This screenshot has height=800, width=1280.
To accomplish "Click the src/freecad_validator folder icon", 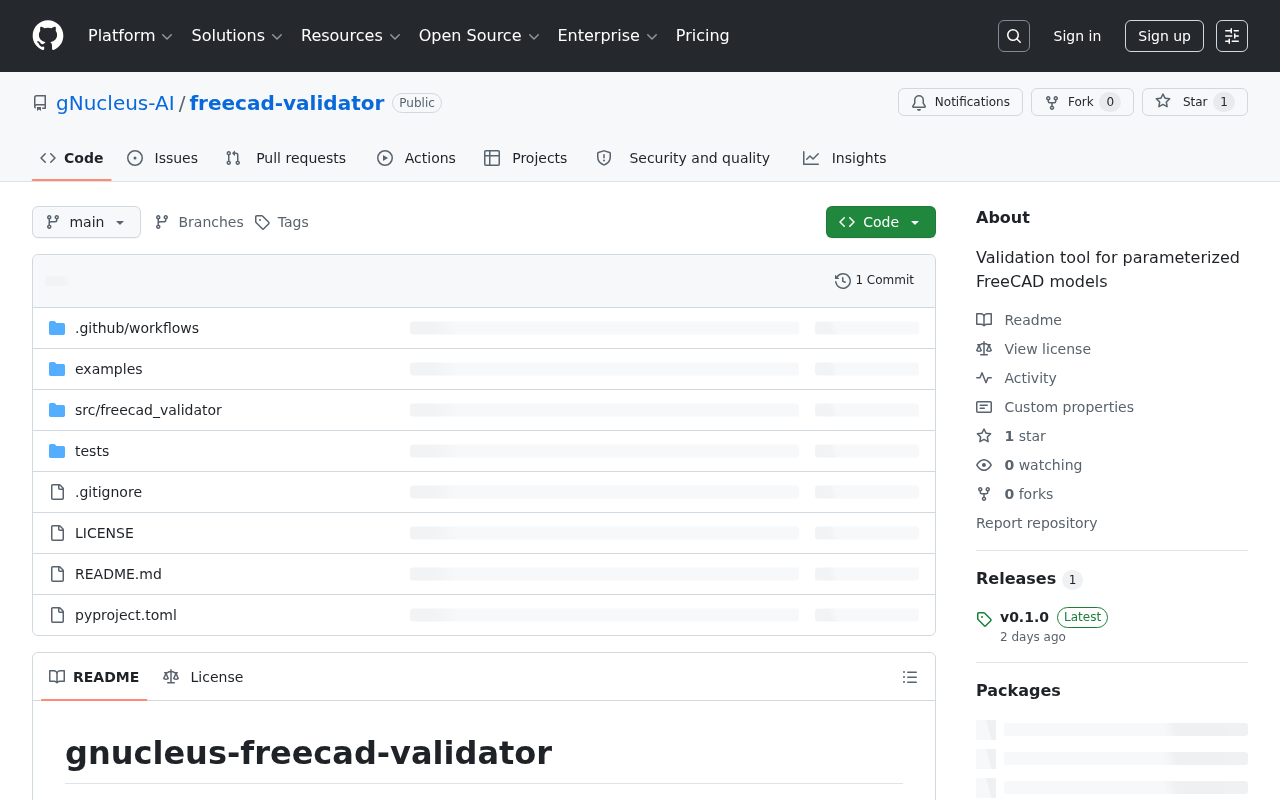I will pos(57,410).
